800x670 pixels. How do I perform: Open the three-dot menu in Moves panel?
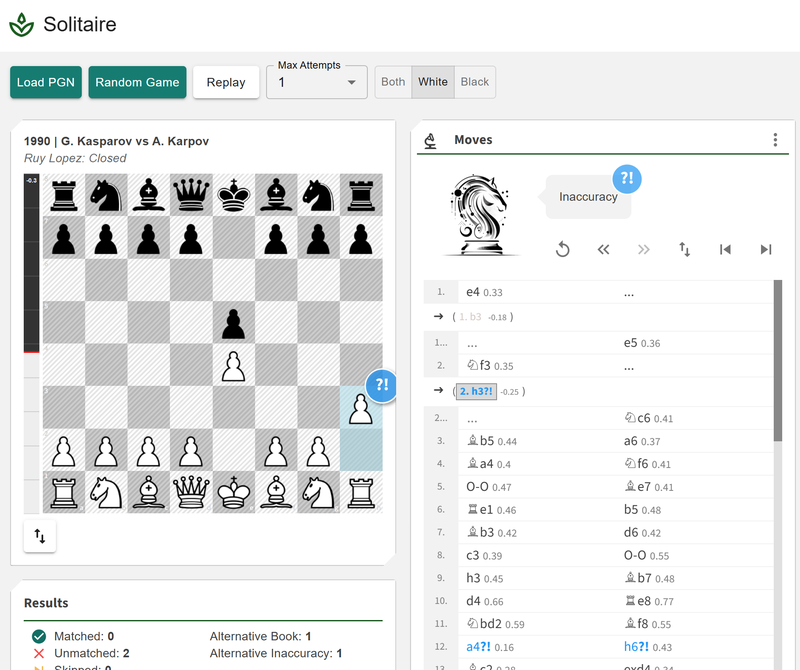click(x=775, y=140)
